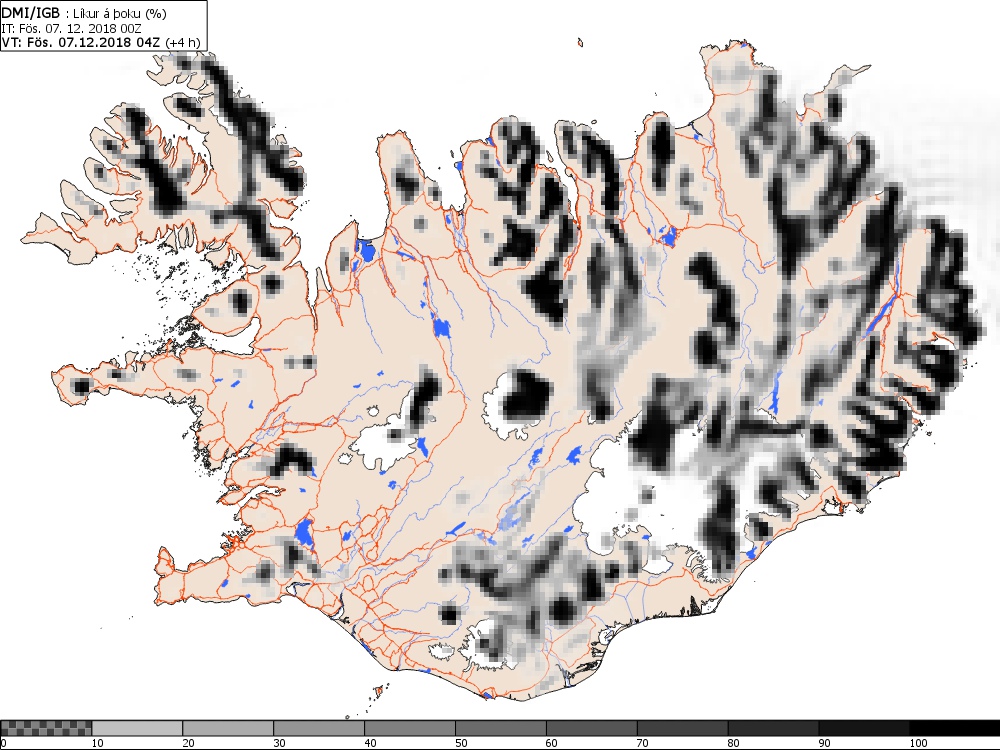Select the 80–90 near-black legend swatch
This screenshot has height=750, width=1000.
coord(773,728)
